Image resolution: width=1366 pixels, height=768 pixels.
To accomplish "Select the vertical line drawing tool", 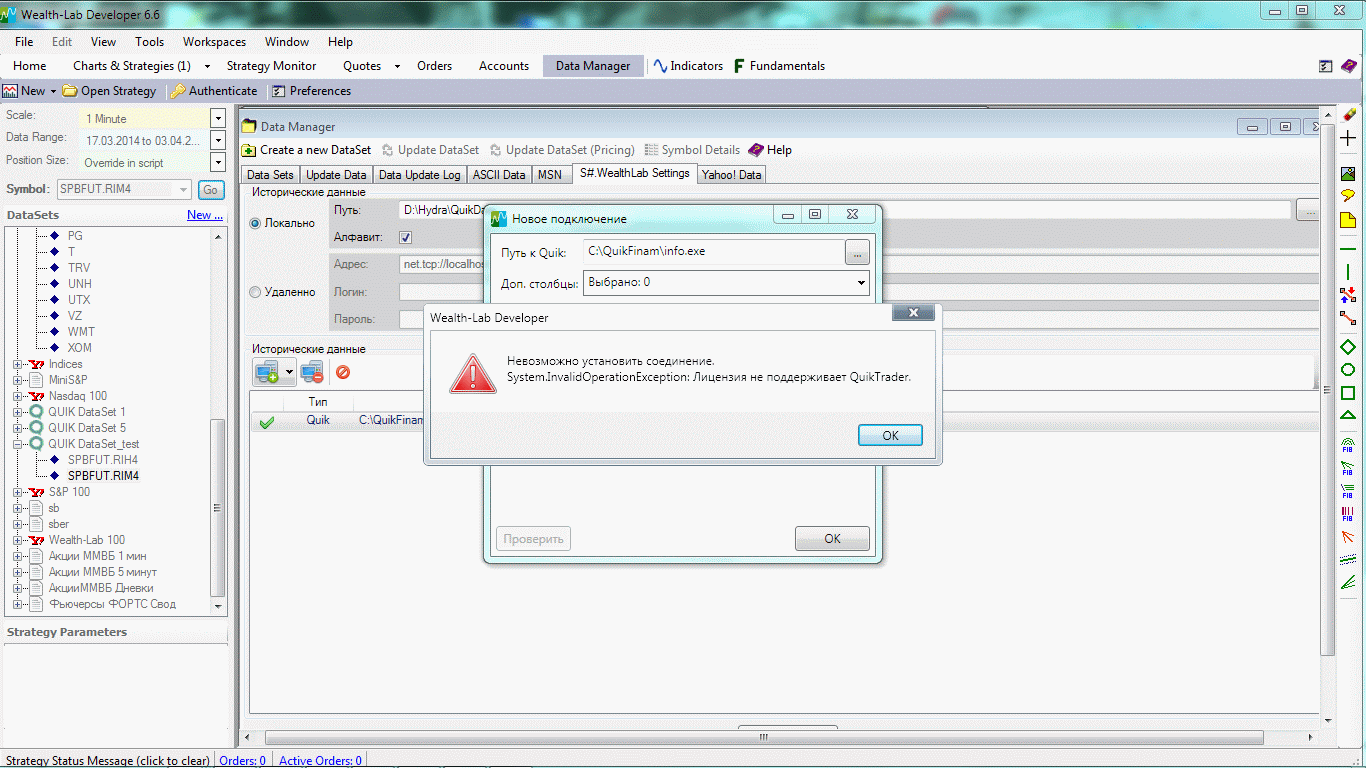I will pos(1348,272).
